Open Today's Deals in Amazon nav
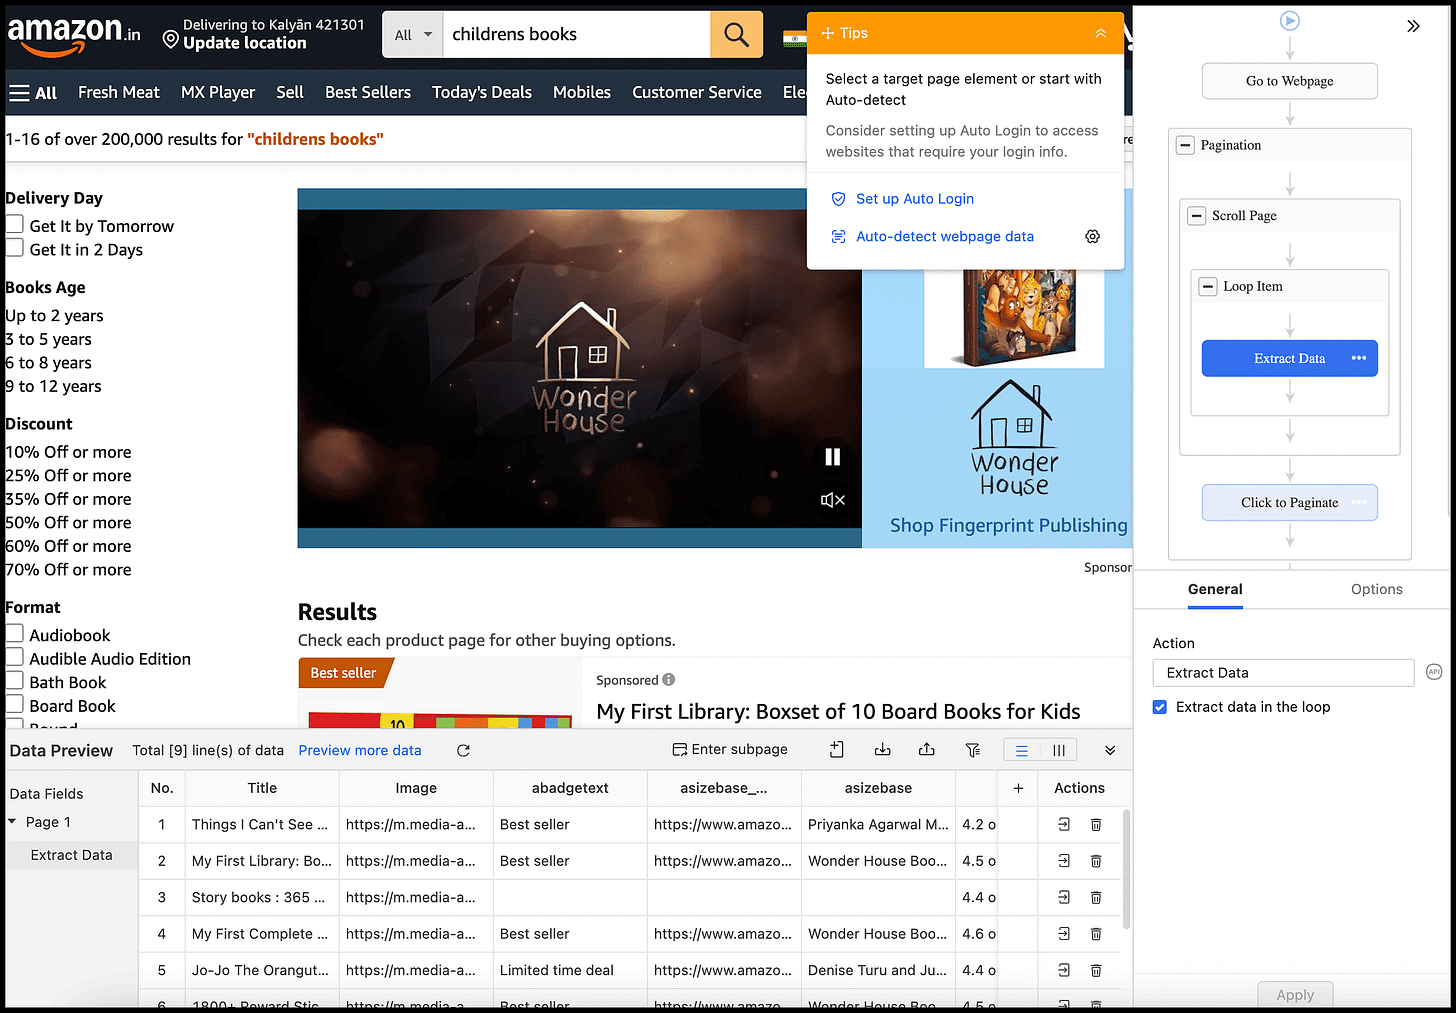The height and width of the screenshot is (1013, 1456). (482, 92)
